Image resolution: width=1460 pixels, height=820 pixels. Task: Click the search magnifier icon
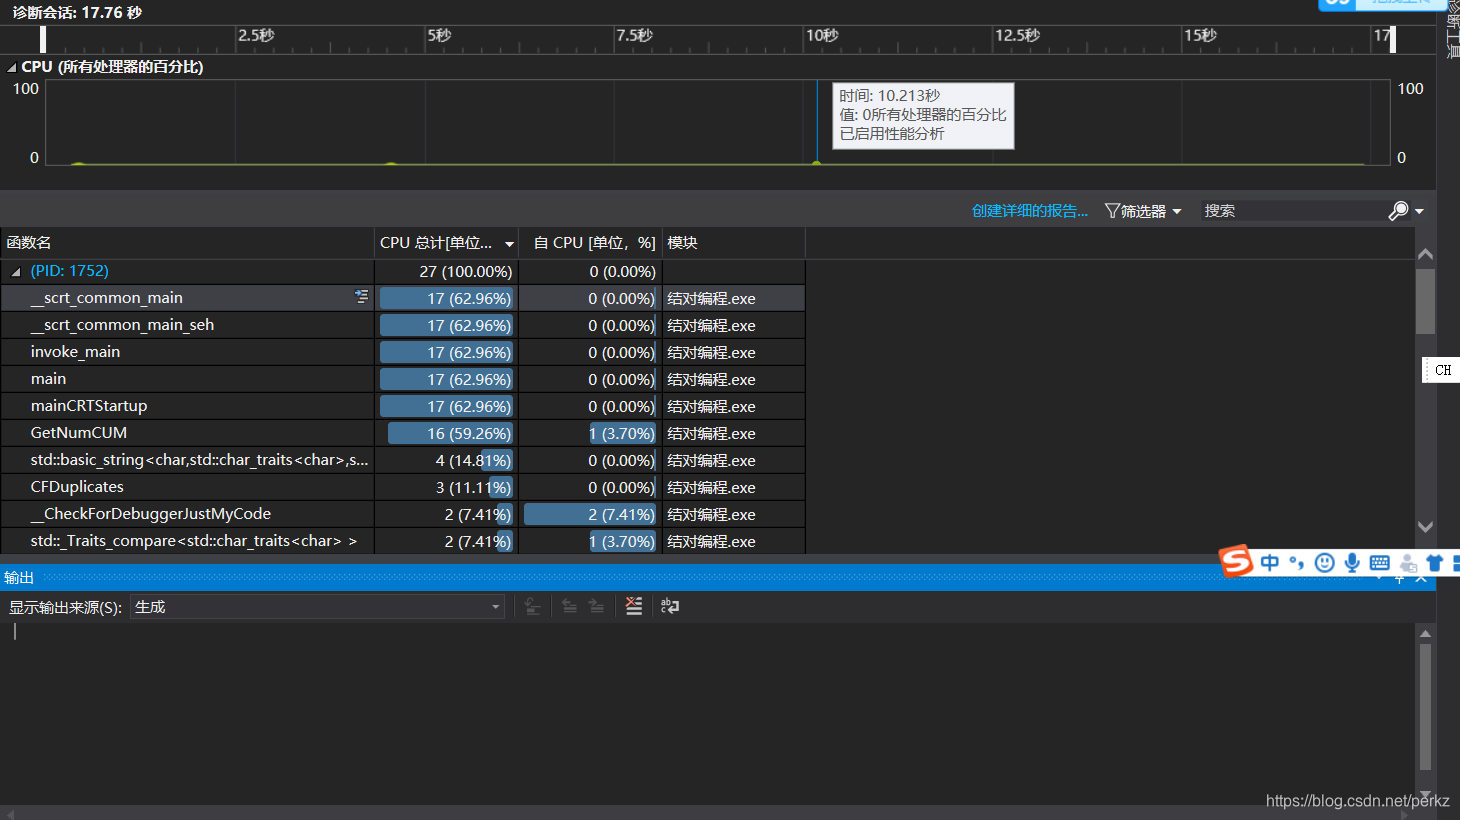click(x=1398, y=211)
